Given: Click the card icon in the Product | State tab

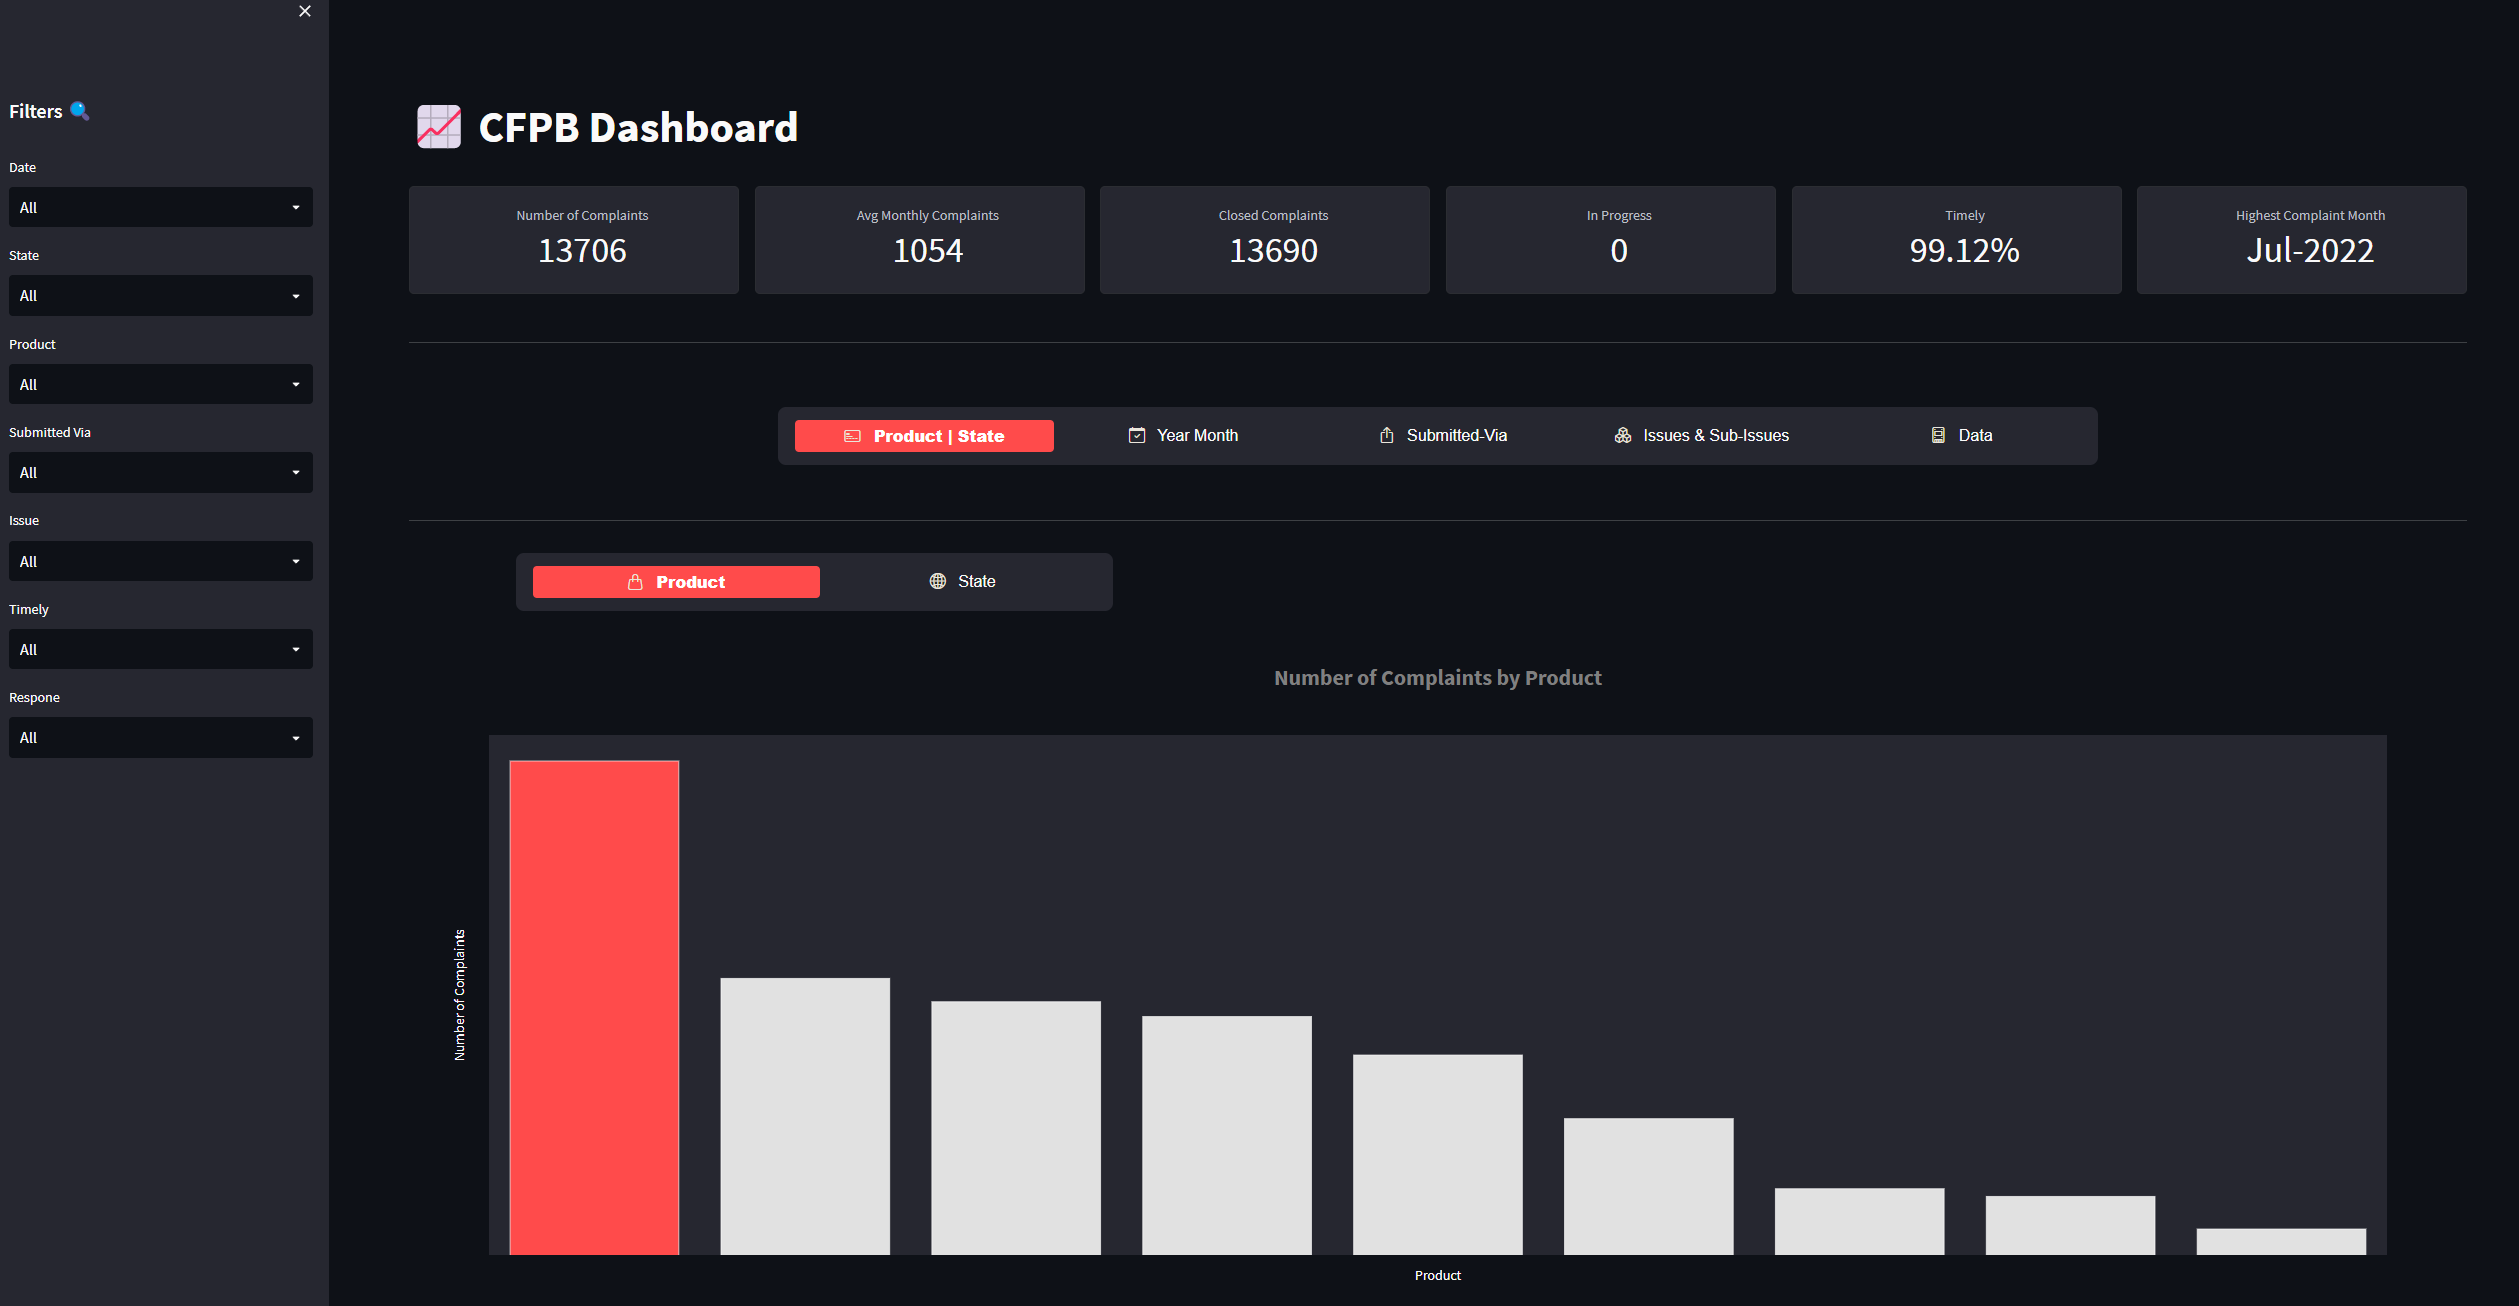Looking at the screenshot, I should pos(851,436).
